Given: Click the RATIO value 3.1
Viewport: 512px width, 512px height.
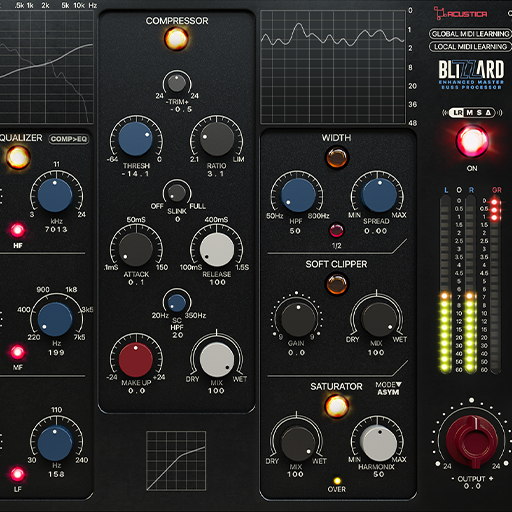Looking at the screenshot, I should click(x=216, y=174).
